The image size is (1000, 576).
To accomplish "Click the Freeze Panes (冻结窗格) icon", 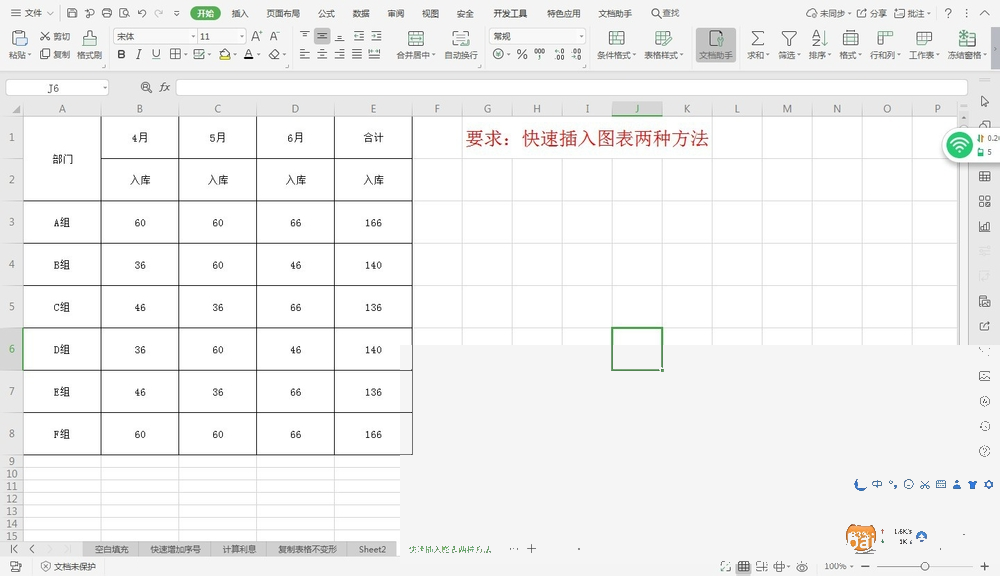I will pyautogui.click(x=967, y=38).
